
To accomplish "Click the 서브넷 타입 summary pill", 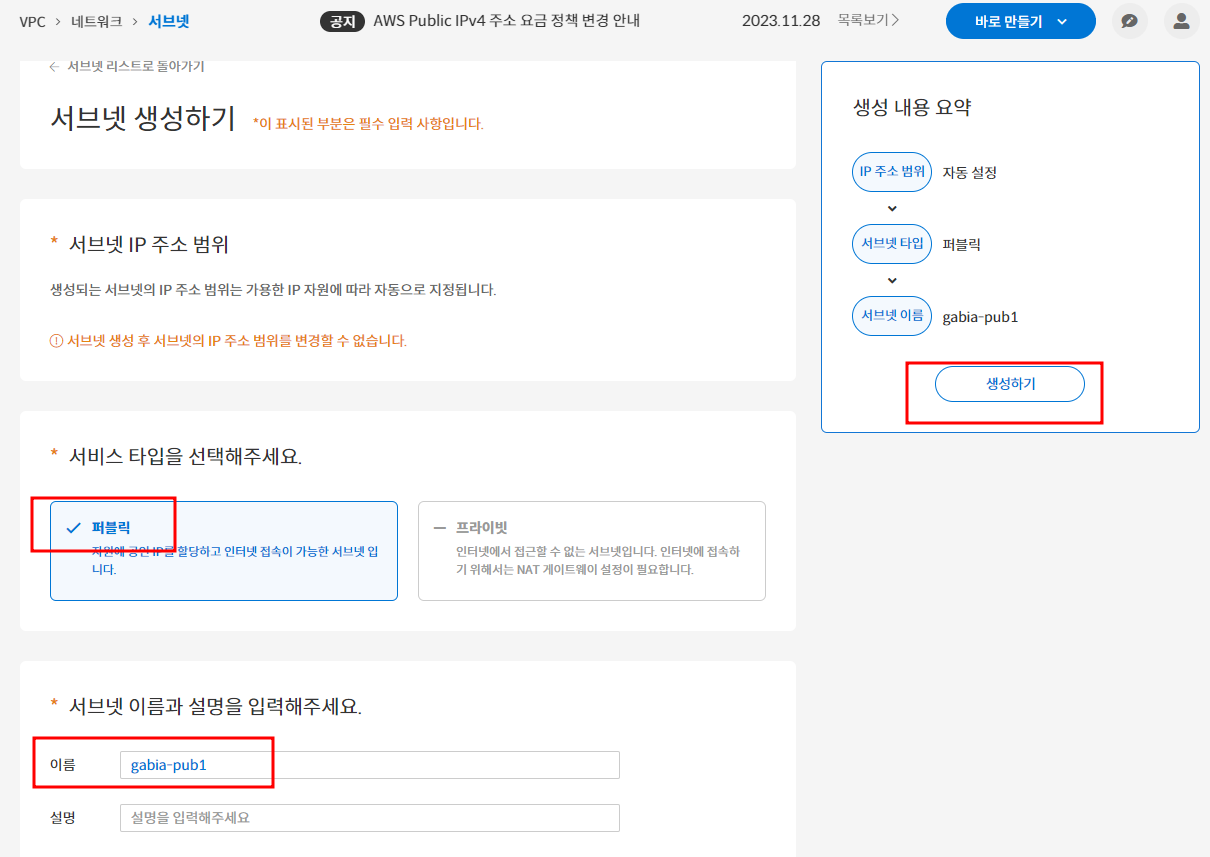I will click(x=892, y=244).
